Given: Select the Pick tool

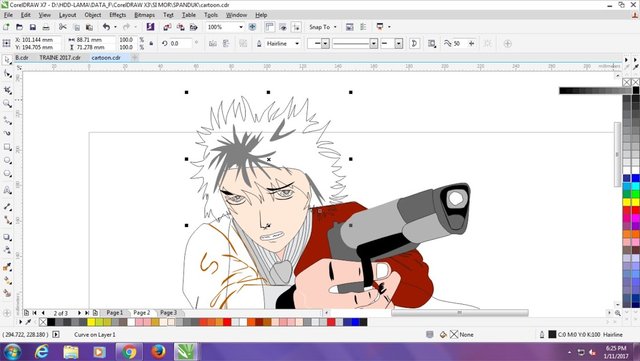Looking at the screenshot, I should pos(7,60).
